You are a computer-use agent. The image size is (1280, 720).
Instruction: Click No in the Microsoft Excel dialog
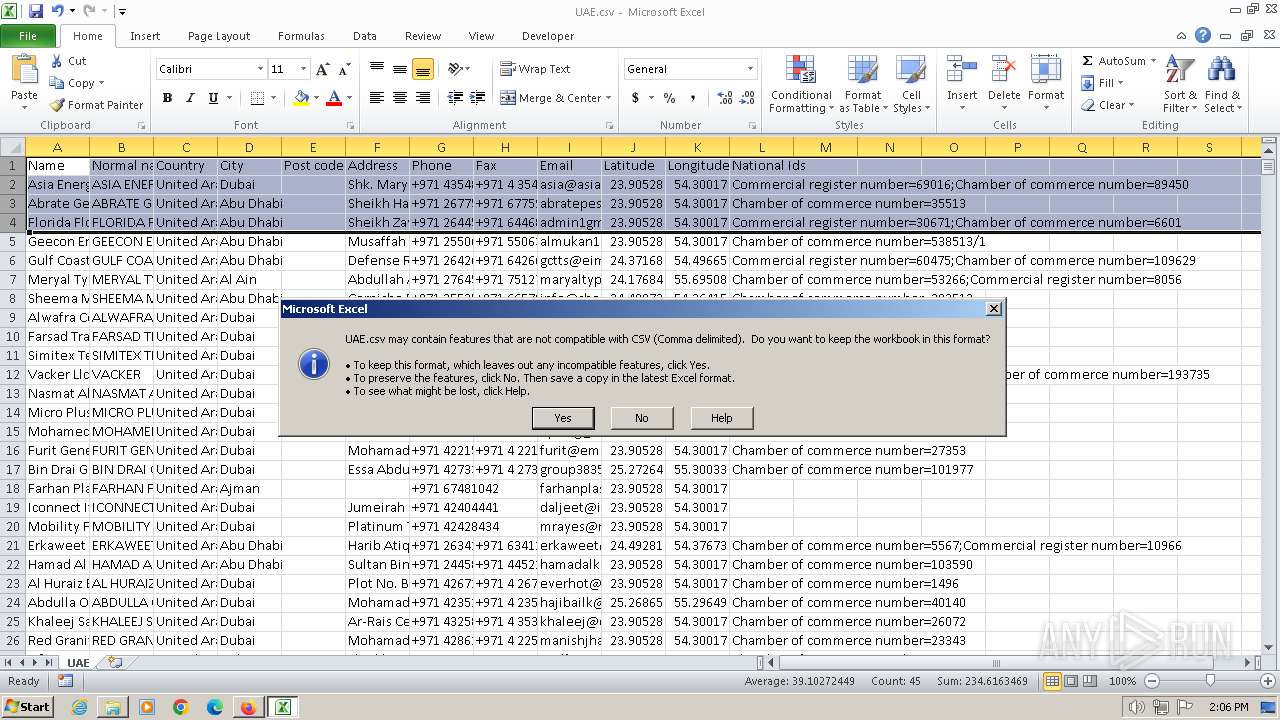tap(642, 418)
